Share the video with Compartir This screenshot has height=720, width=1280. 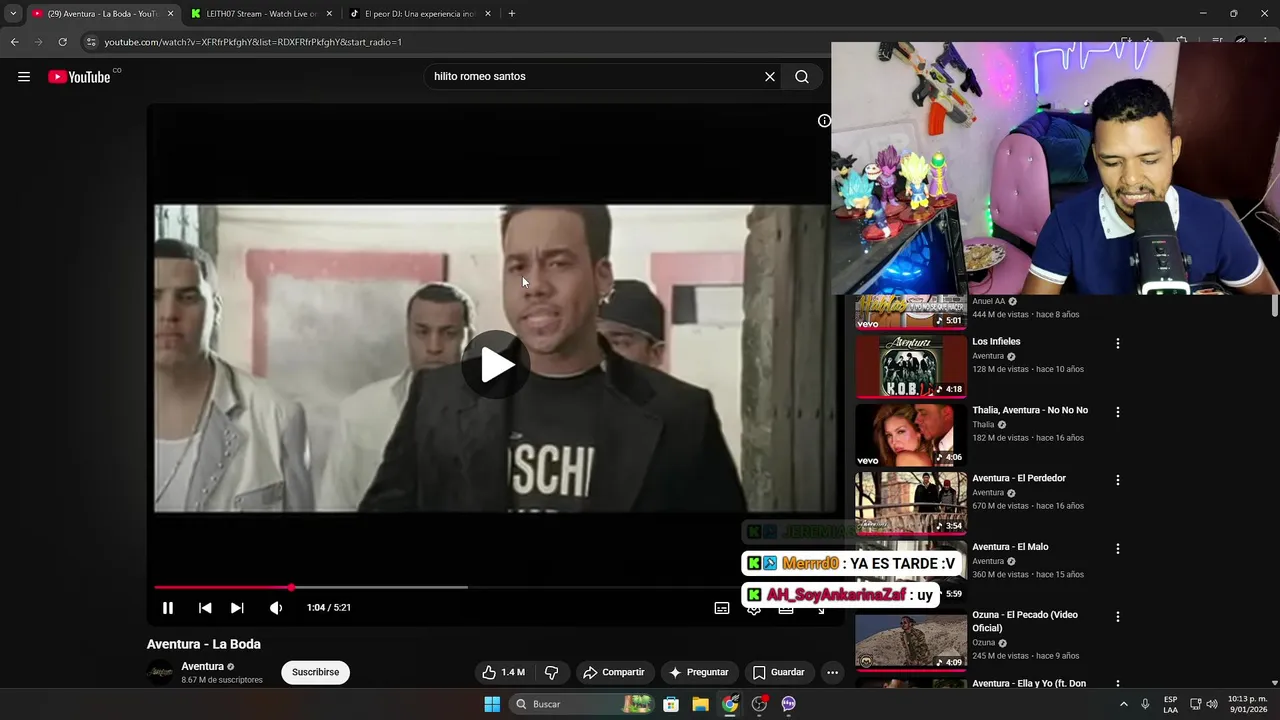click(613, 673)
